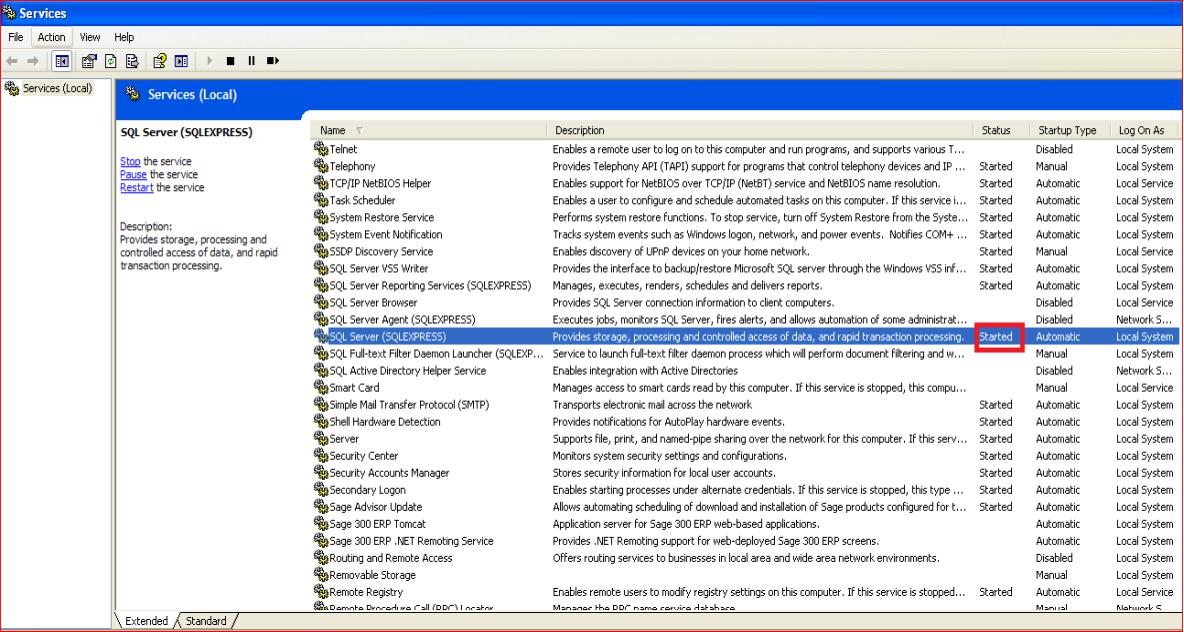Sort by the Description column header
1184x632 pixels.
point(759,130)
